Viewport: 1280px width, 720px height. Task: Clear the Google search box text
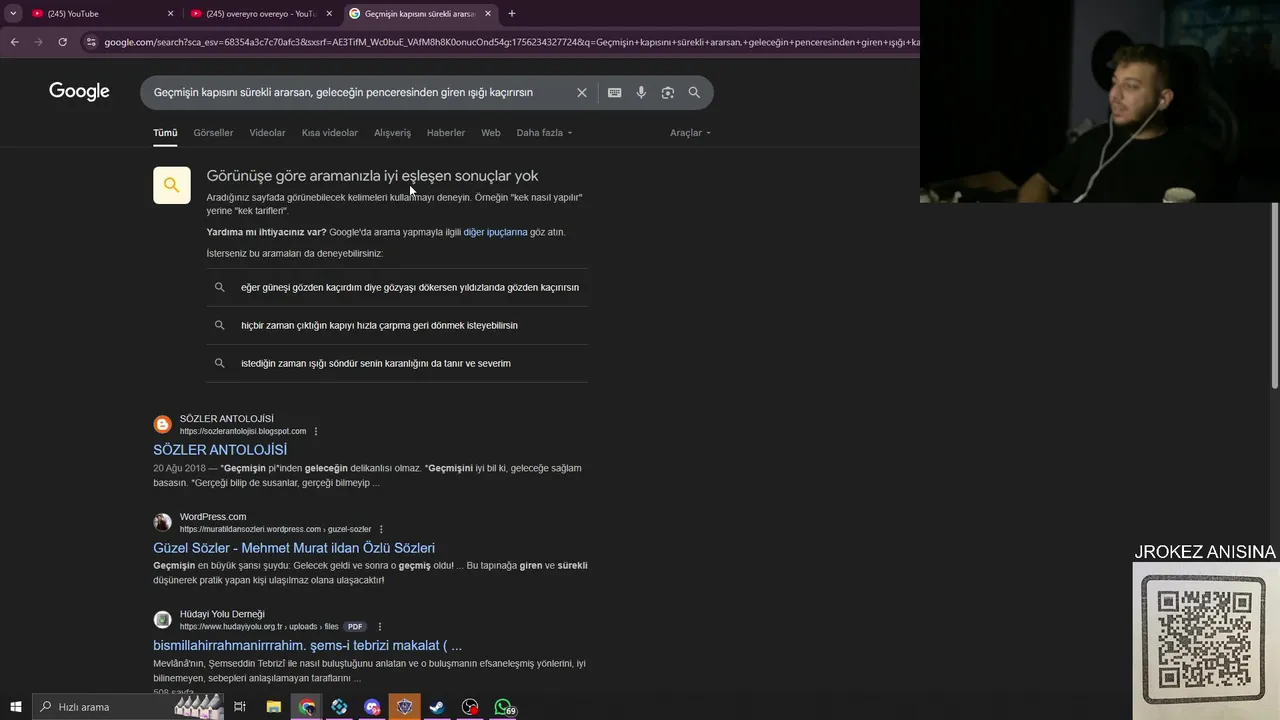tap(581, 93)
